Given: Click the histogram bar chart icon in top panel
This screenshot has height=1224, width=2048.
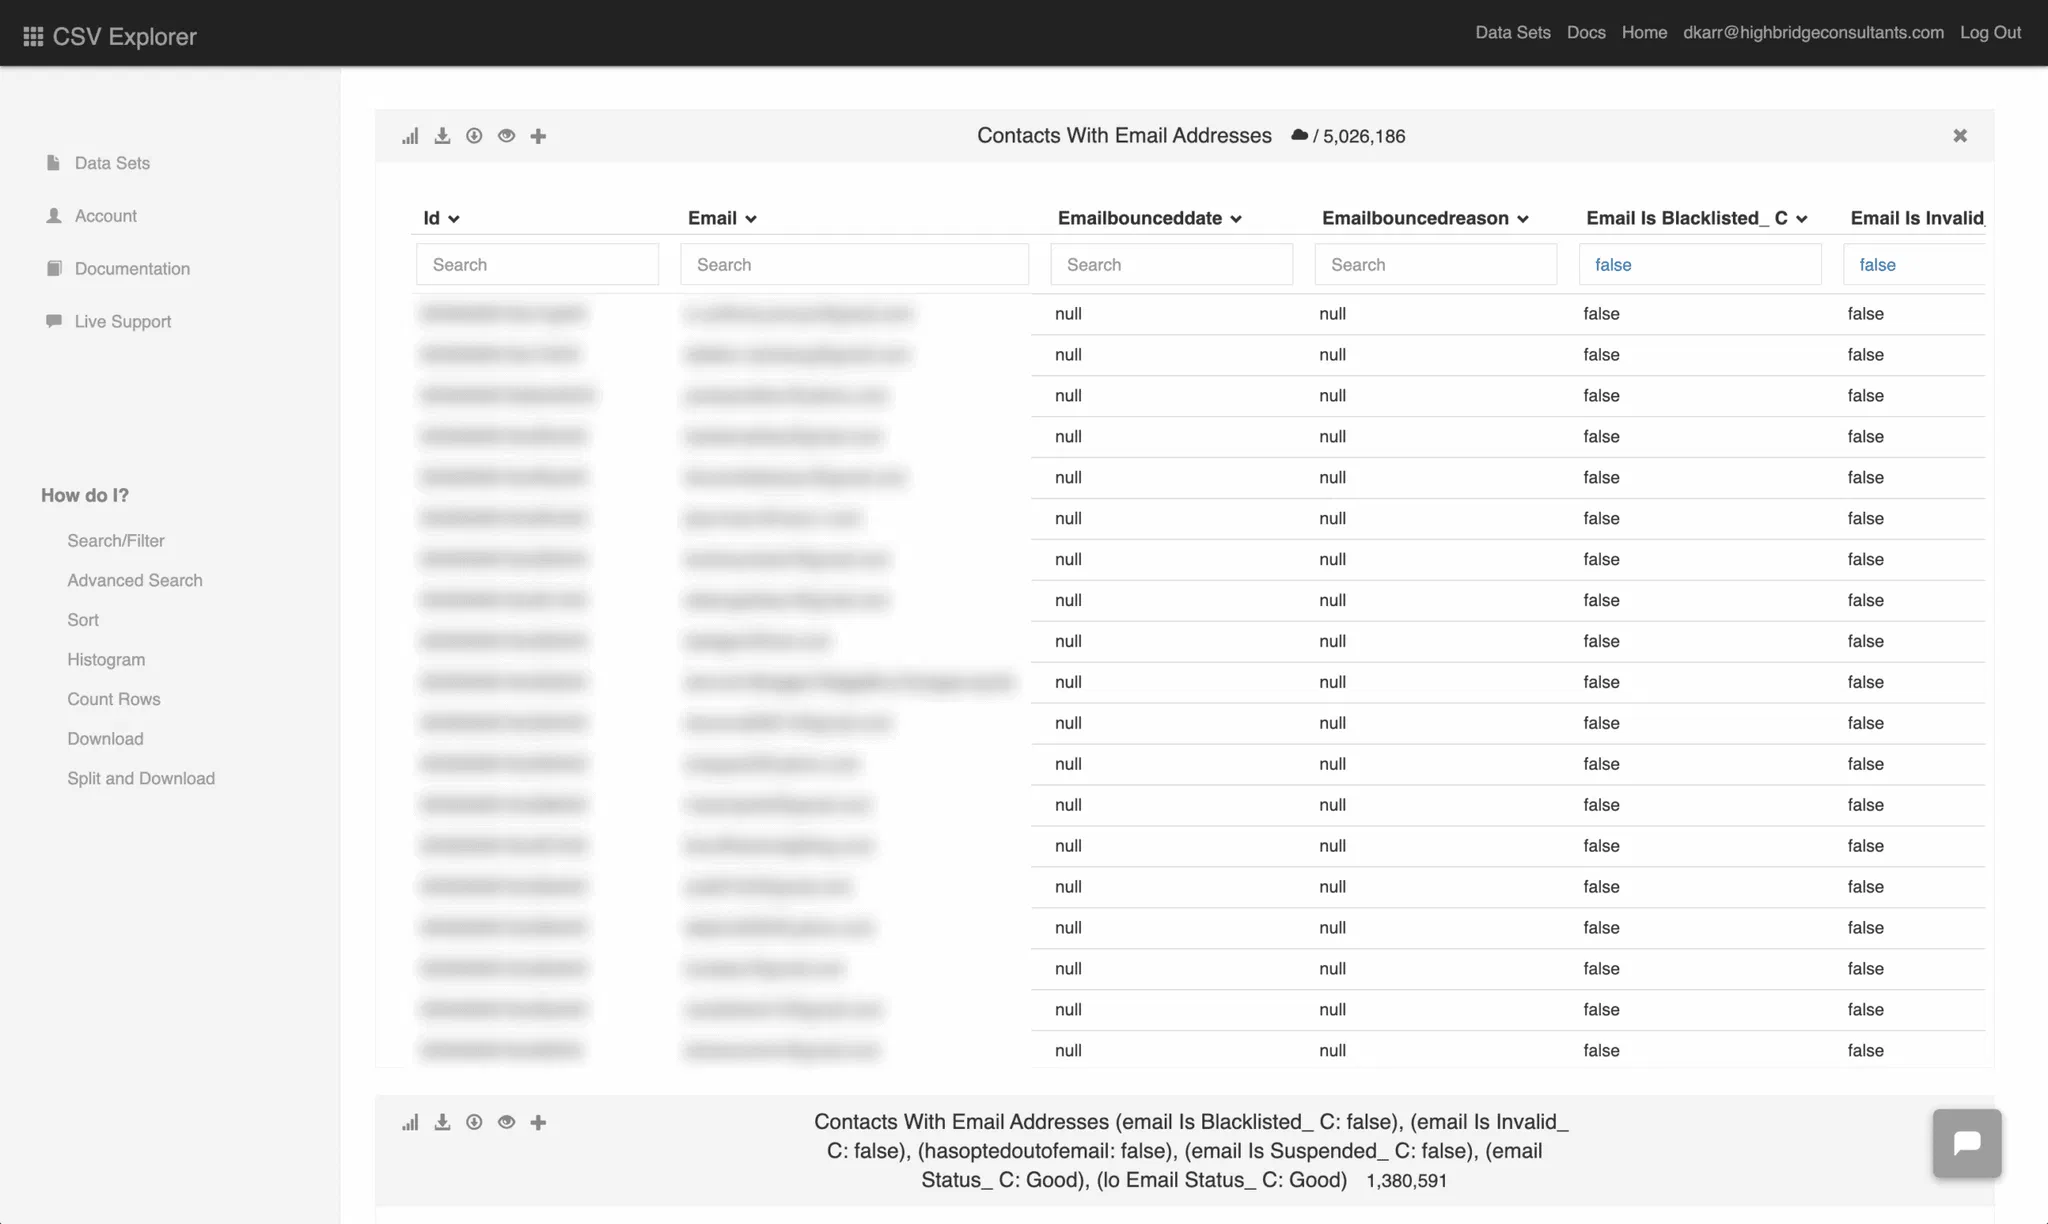Looking at the screenshot, I should point(410,136).
